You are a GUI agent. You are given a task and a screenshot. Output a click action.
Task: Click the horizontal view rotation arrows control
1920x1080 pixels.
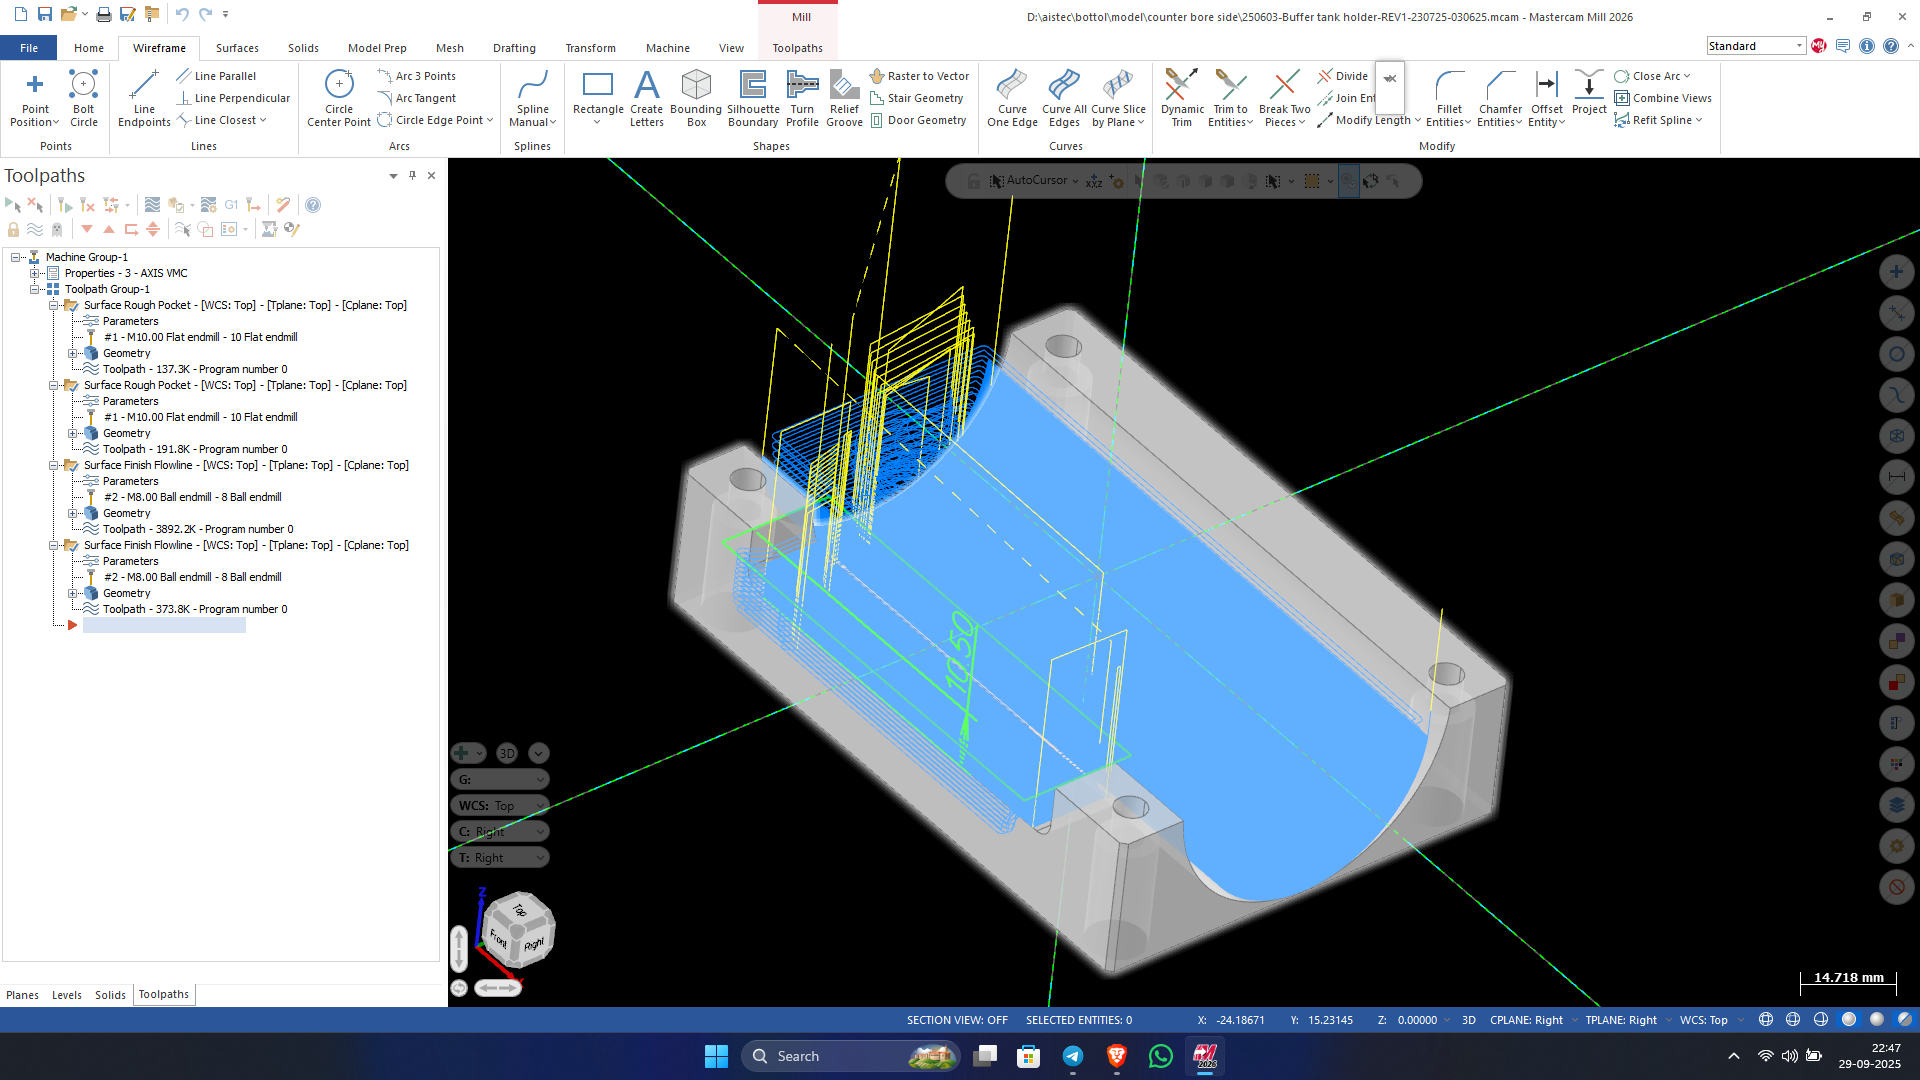(498, 988)
